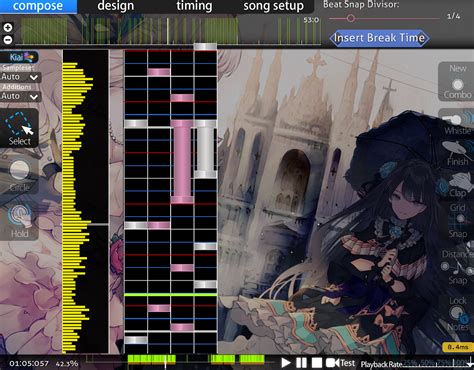This screenshot has height=370, width=474.
Task: Zoom out the timeline with minus icon
Action: pos(8,40)
